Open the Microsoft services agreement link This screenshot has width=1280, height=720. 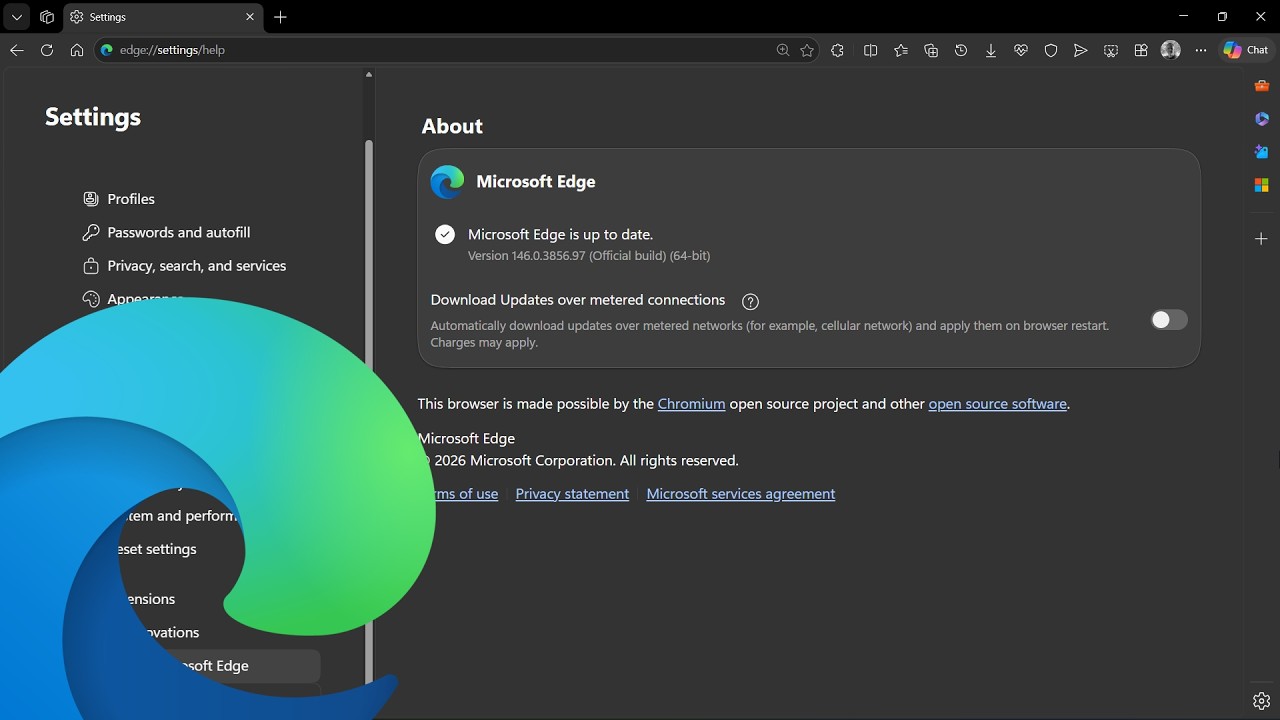click(741, 494)
